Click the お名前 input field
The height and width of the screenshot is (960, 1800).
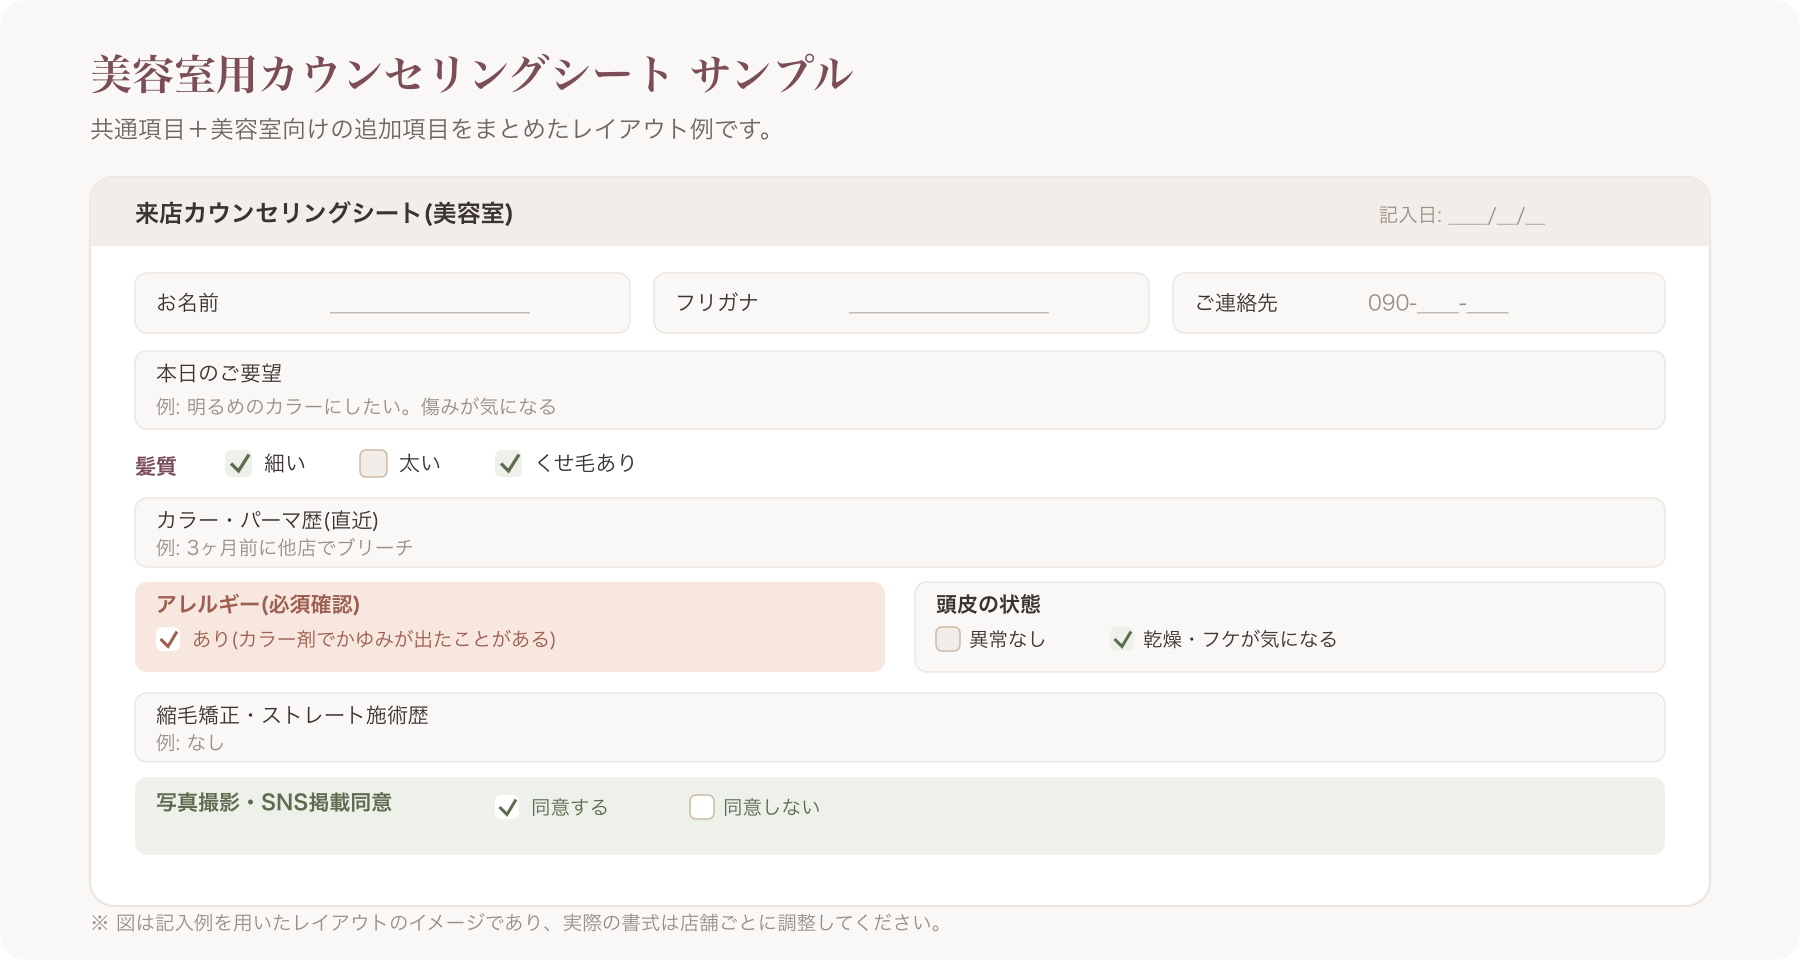[x=383, y=303]
